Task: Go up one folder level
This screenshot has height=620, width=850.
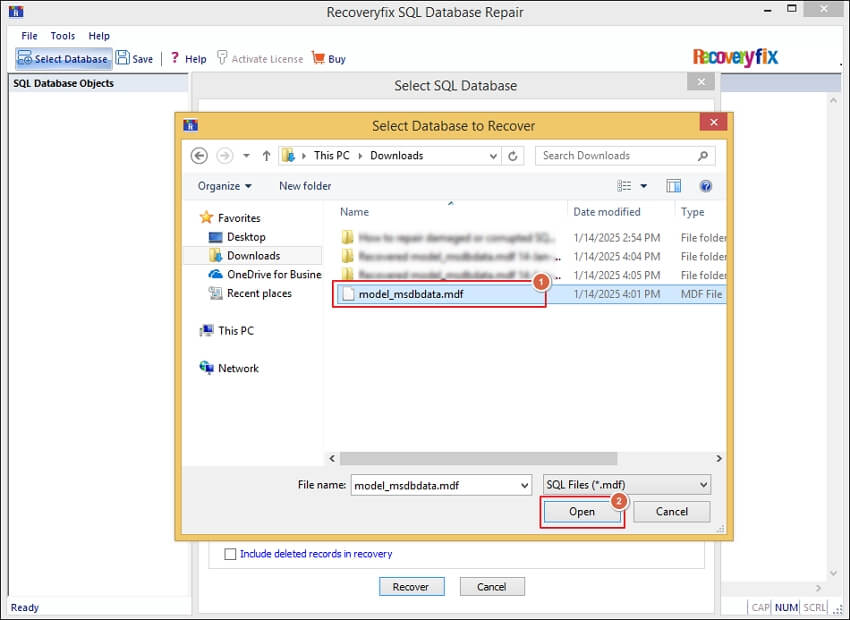Action: (266, 156)
